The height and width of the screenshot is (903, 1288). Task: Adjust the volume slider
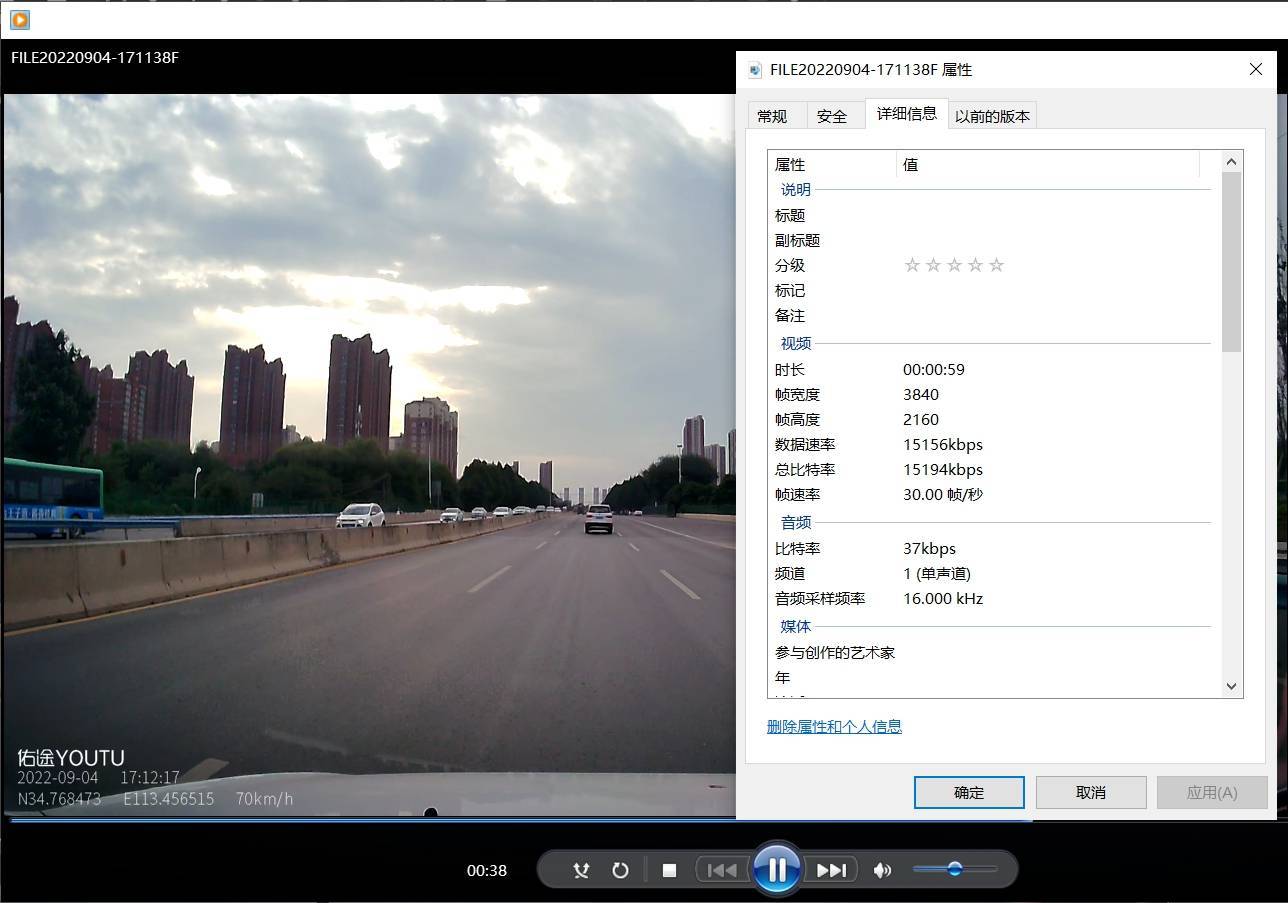pos(956,869)
